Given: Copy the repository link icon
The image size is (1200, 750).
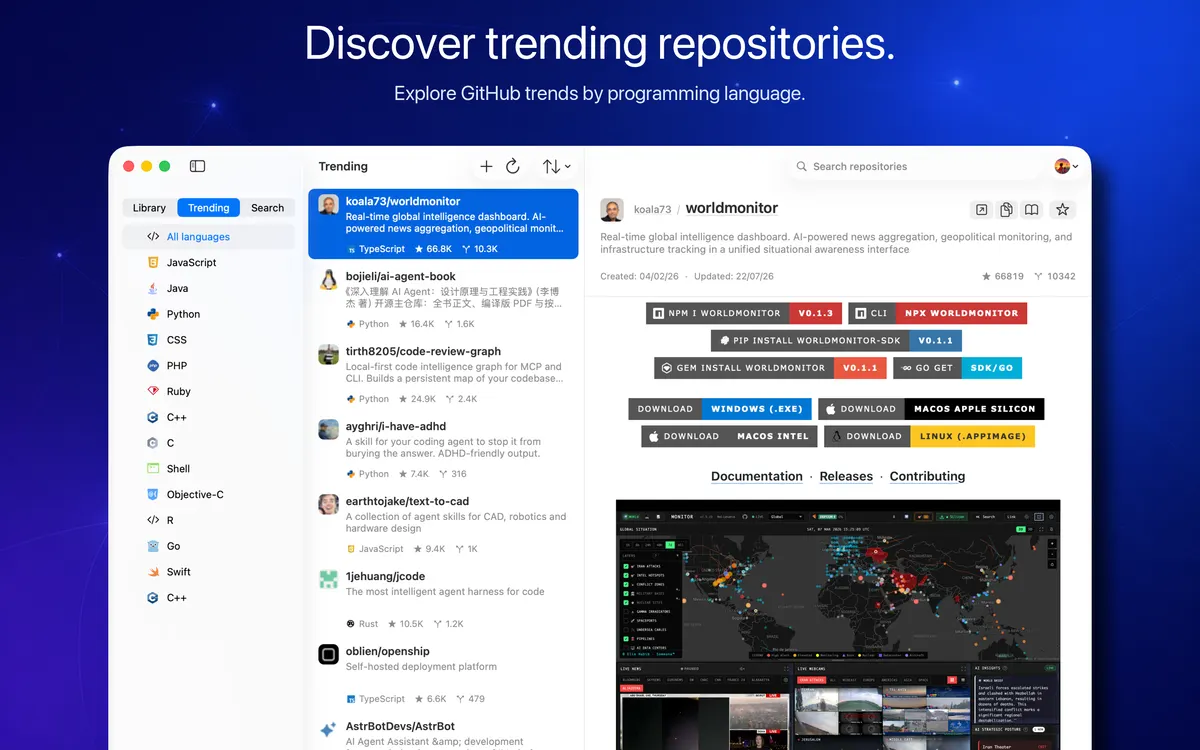Looking at the screenshot, I should 1006,209.
